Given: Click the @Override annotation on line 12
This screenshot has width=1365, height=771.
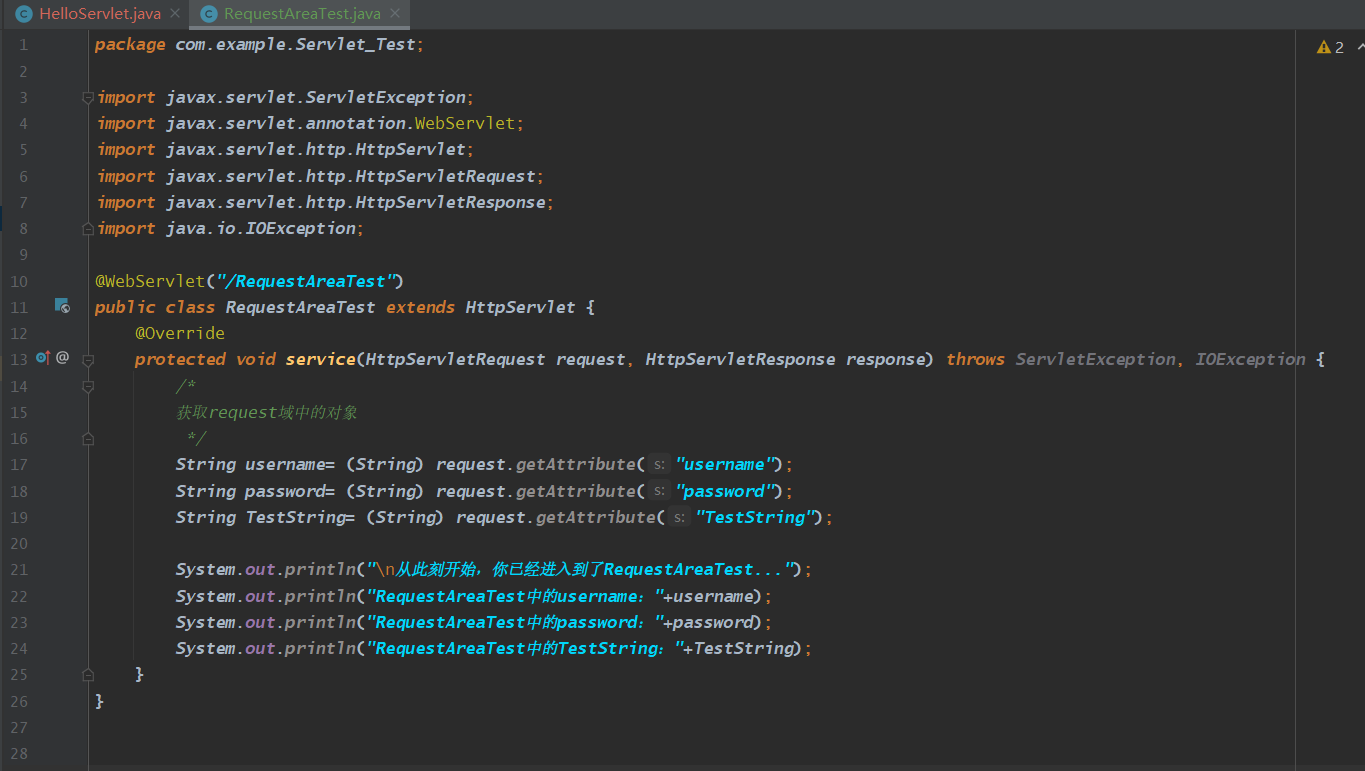Looking at the screenshot, I should pyautogui.click(x=180, y=333).
